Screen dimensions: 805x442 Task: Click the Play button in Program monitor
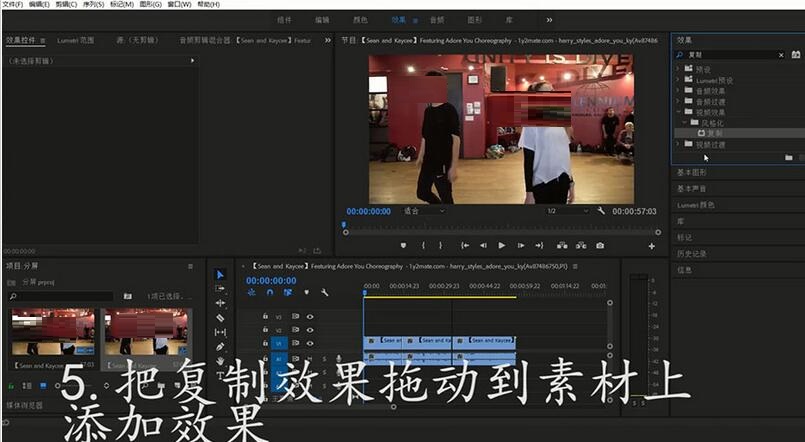pyautogui.click(x=502, y=245)
